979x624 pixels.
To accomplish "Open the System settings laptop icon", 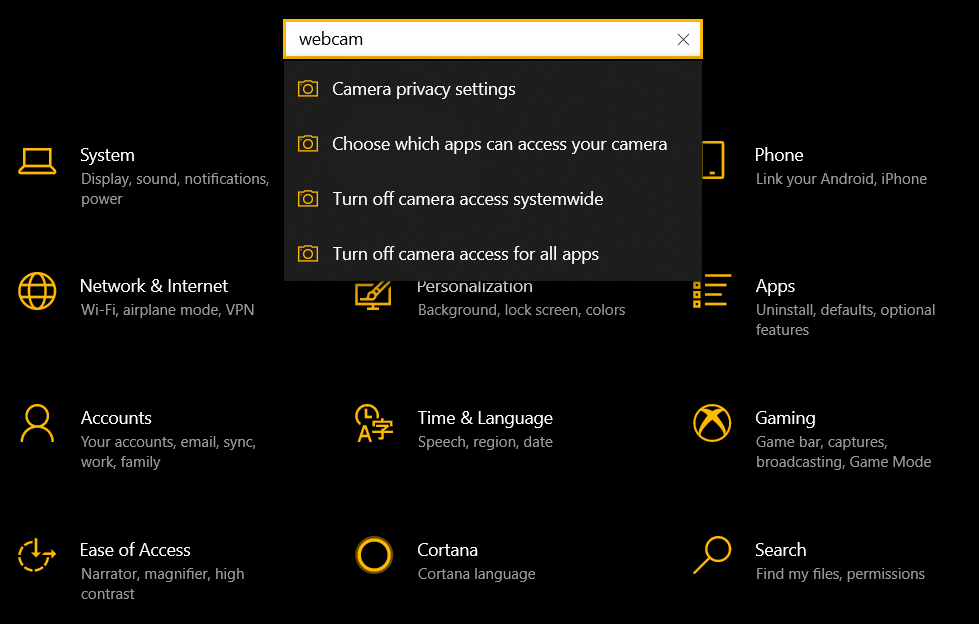I will pyautogui.click(x=37, y=160).
